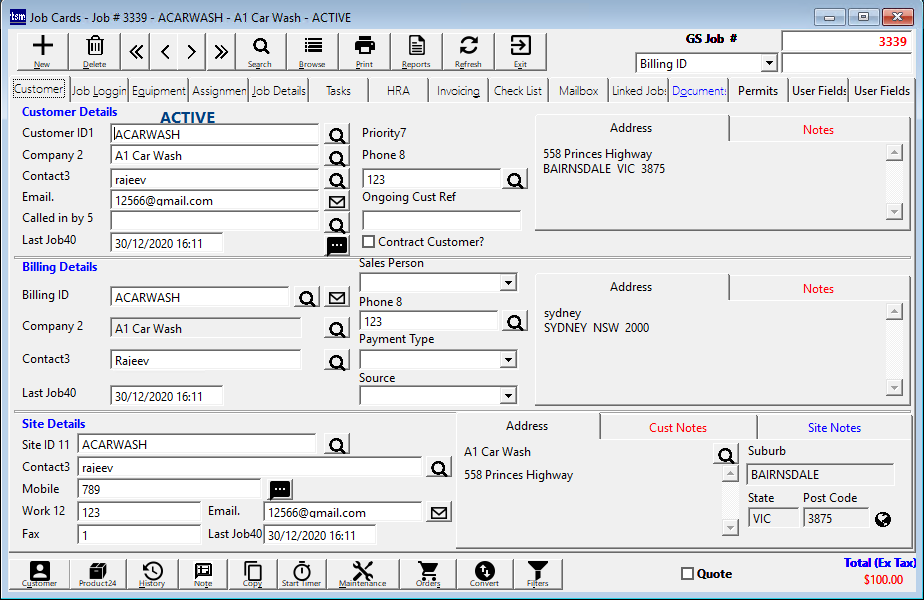The height and width of the screenshot is (600, 924).
Task: Open the Permits tab
Action: coord(757,90)
